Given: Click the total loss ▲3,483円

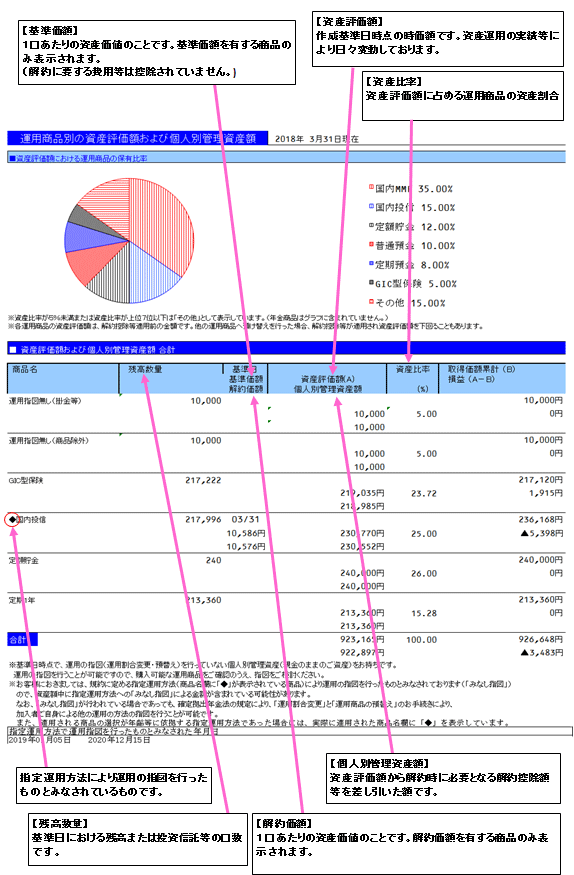Looking at the screenshot, I should tap(542, 652).
